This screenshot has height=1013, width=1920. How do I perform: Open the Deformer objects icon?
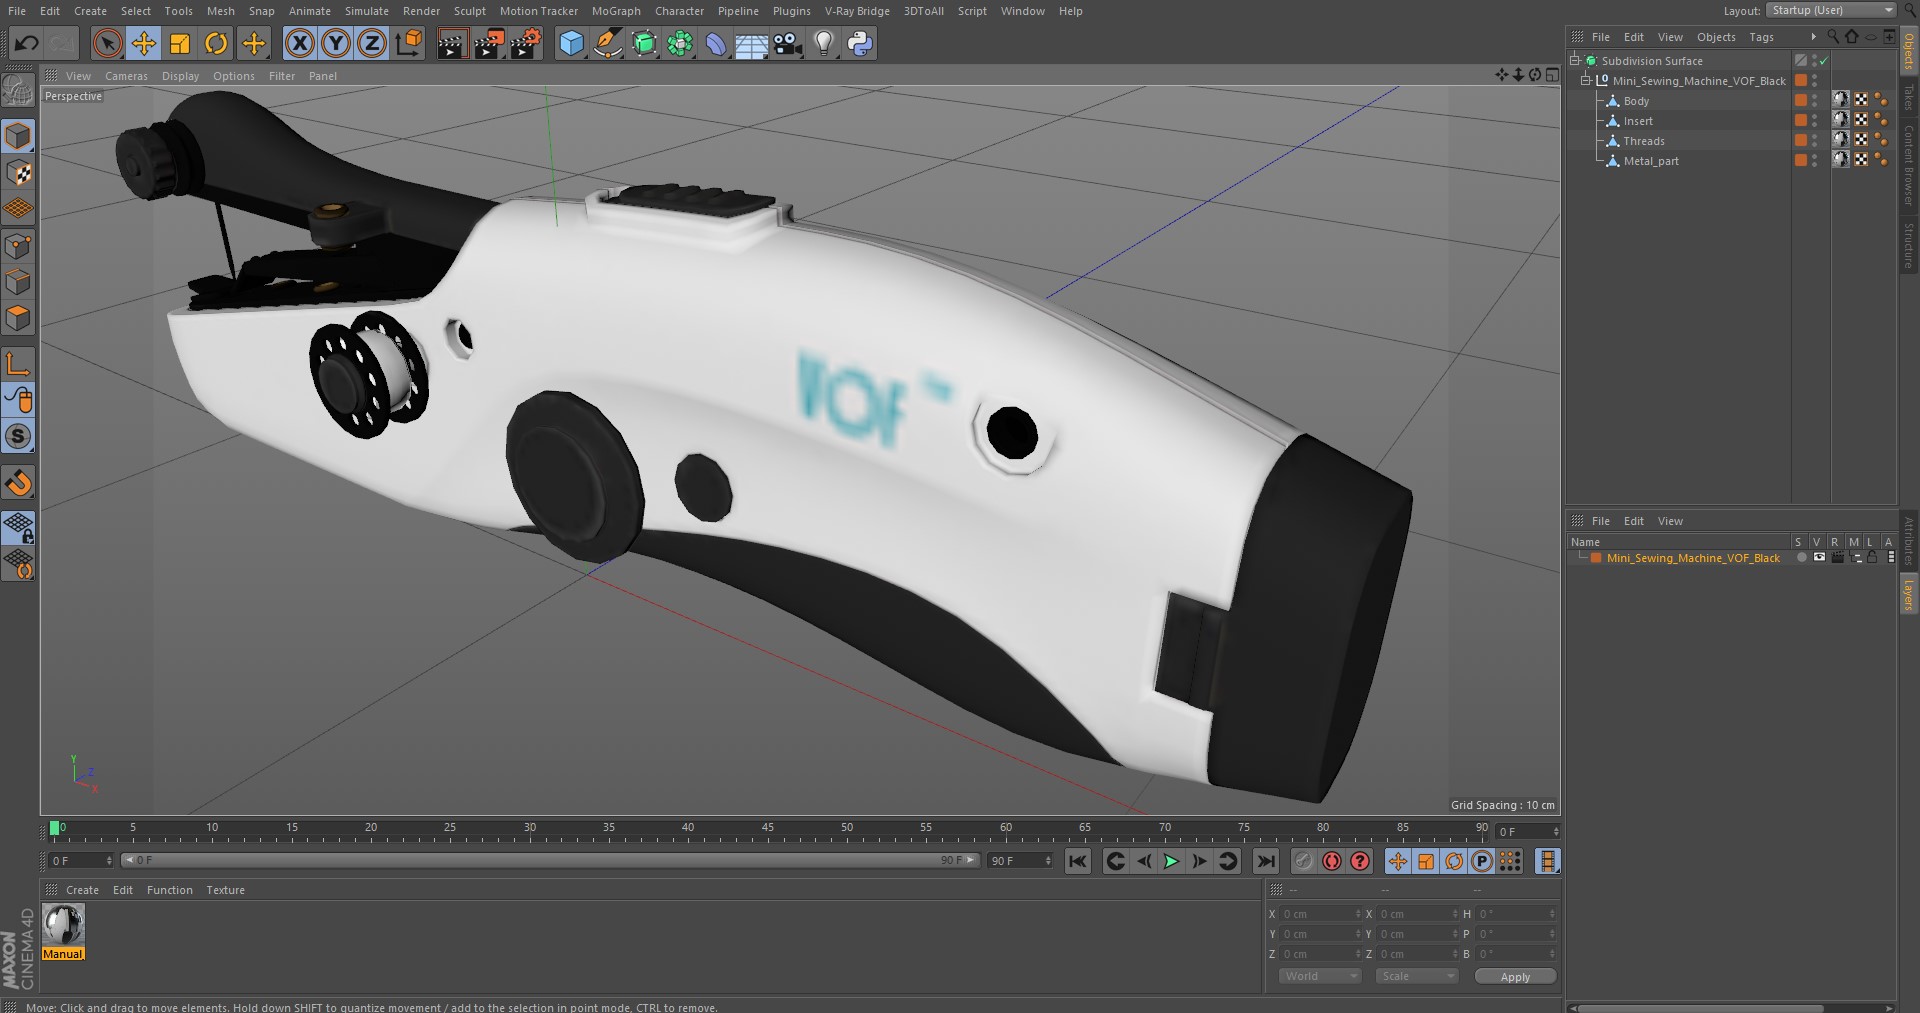(716, 43)
